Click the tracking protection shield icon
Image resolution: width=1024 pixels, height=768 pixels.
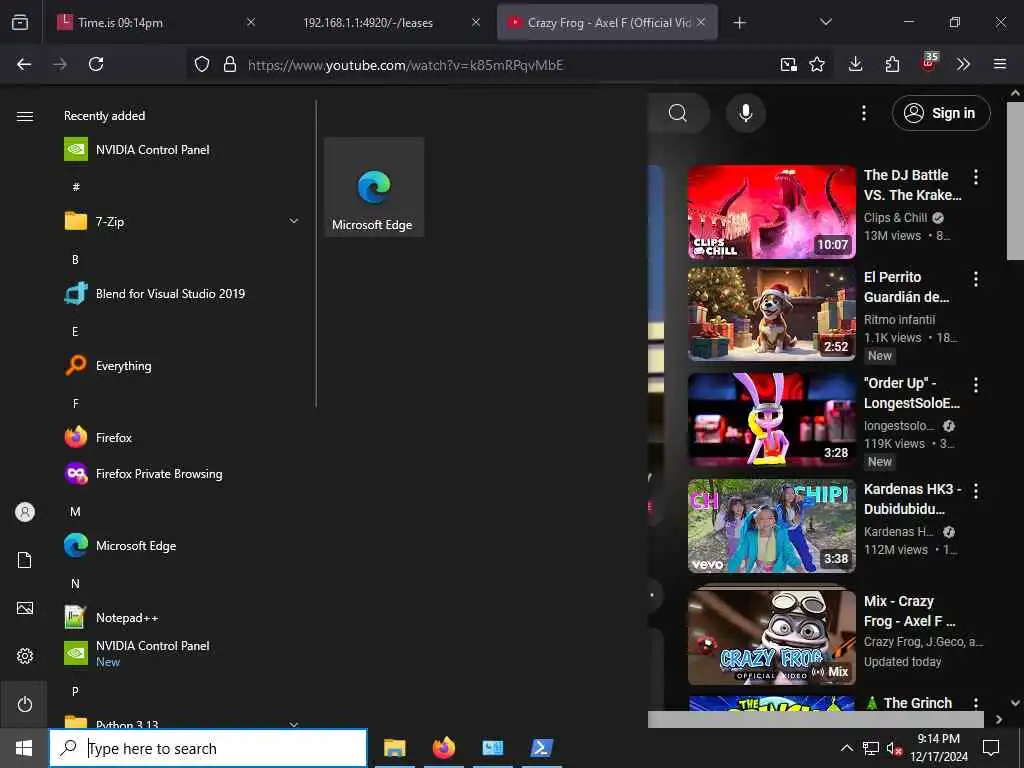(x=202, y=65)
